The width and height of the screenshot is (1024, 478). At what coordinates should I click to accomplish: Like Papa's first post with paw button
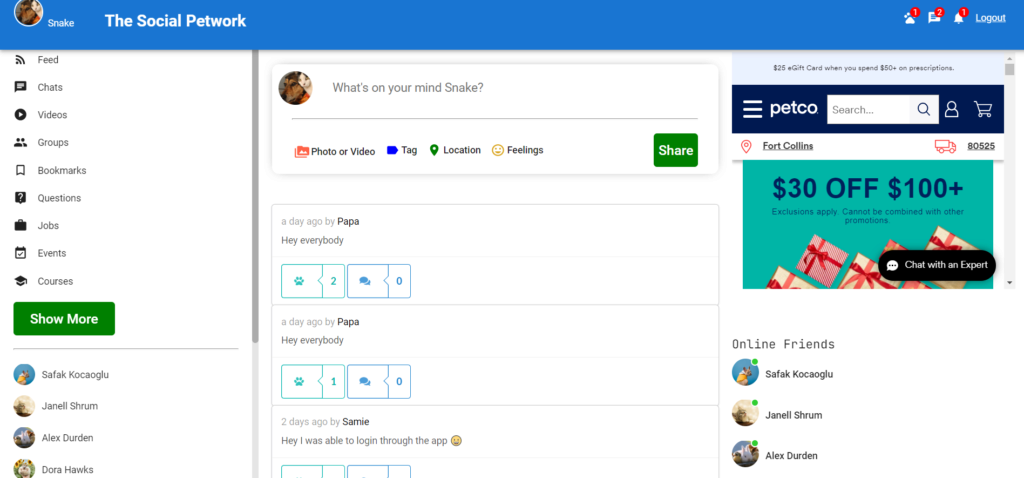299,281
